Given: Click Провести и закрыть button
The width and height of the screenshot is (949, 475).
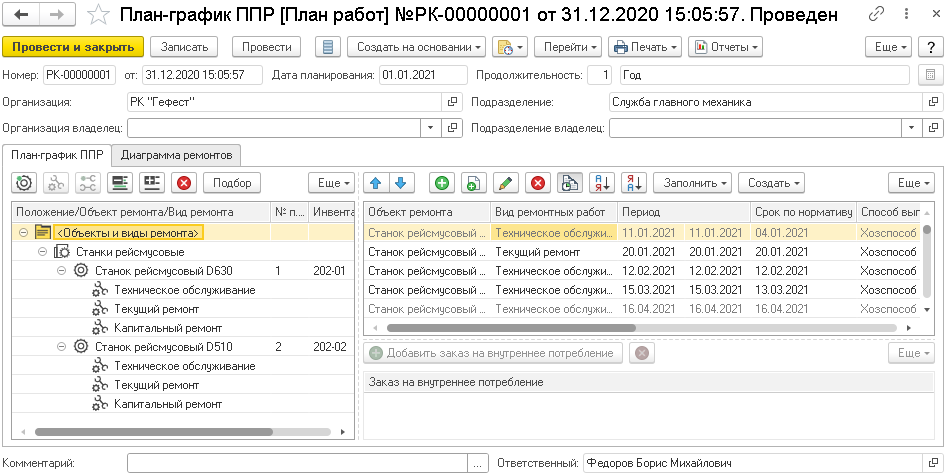Looking at the screenshot, I should point(73,47).
